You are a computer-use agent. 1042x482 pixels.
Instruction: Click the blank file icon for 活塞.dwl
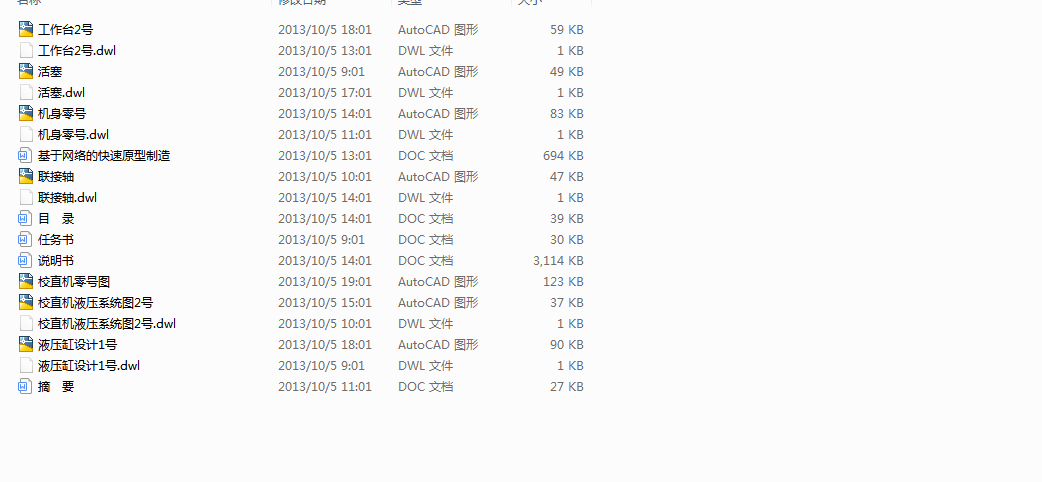[x=26, y=92]
